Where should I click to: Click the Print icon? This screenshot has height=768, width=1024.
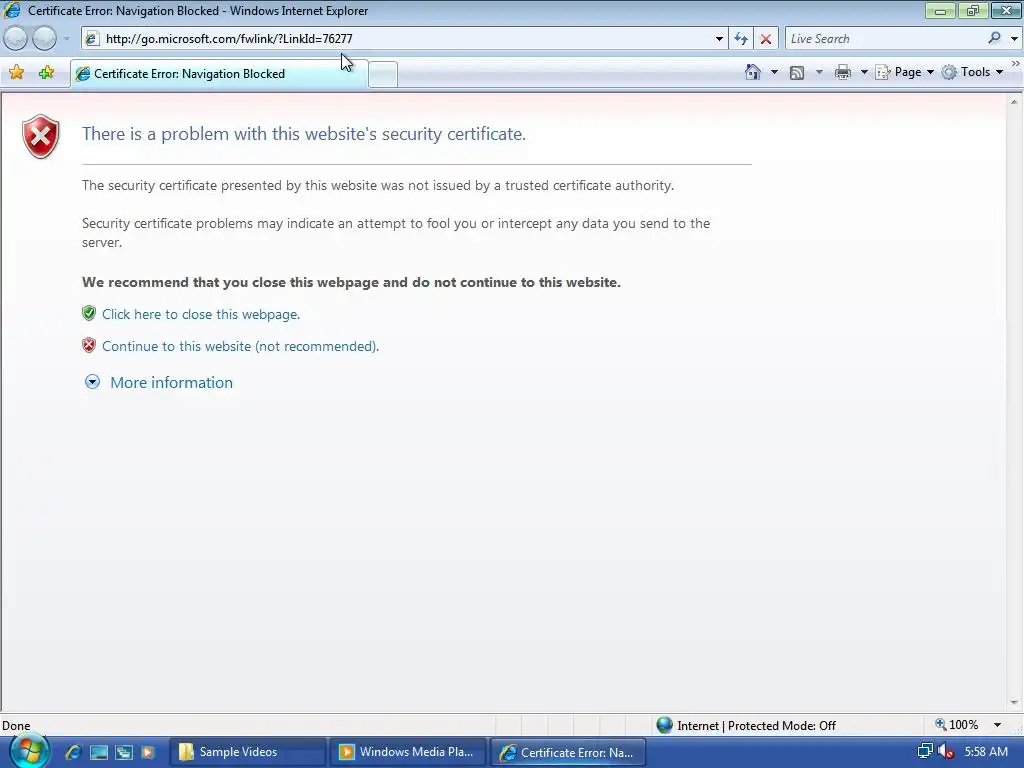[842, 72]
